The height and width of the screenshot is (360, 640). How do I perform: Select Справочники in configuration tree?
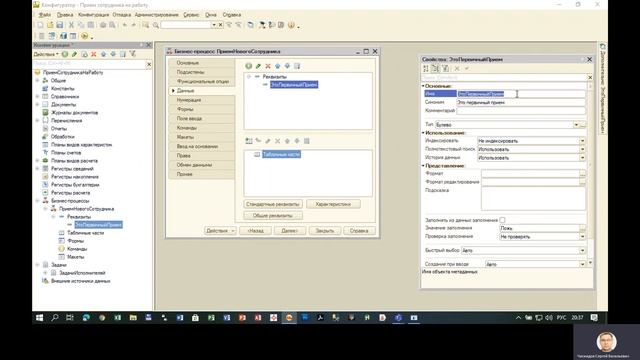[x=64, y=97]
